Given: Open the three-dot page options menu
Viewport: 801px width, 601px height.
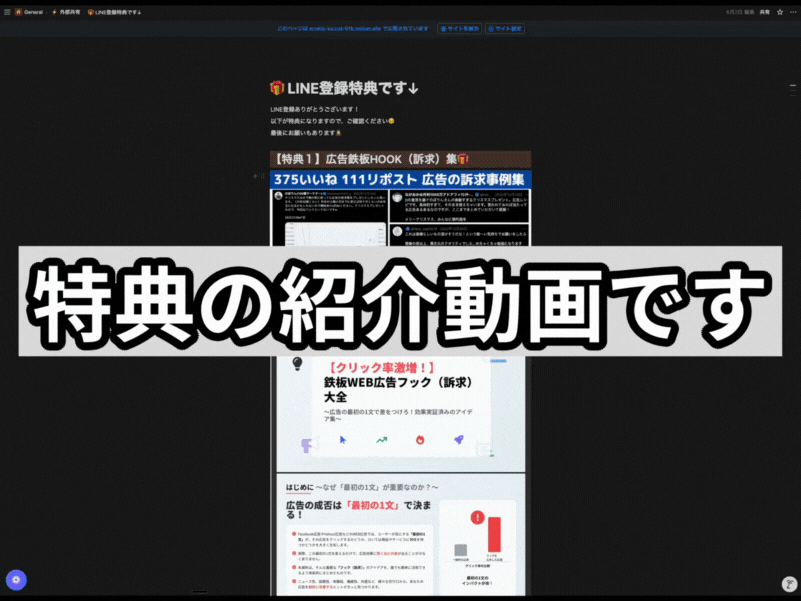Looking at the screenshot, I should tap(793, 12).
